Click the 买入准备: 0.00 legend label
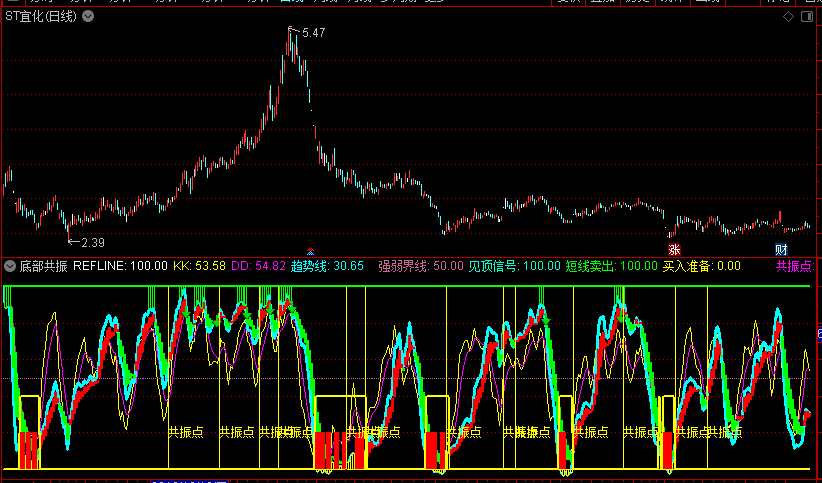Screen dimensions: 822x483 [701, 266]
